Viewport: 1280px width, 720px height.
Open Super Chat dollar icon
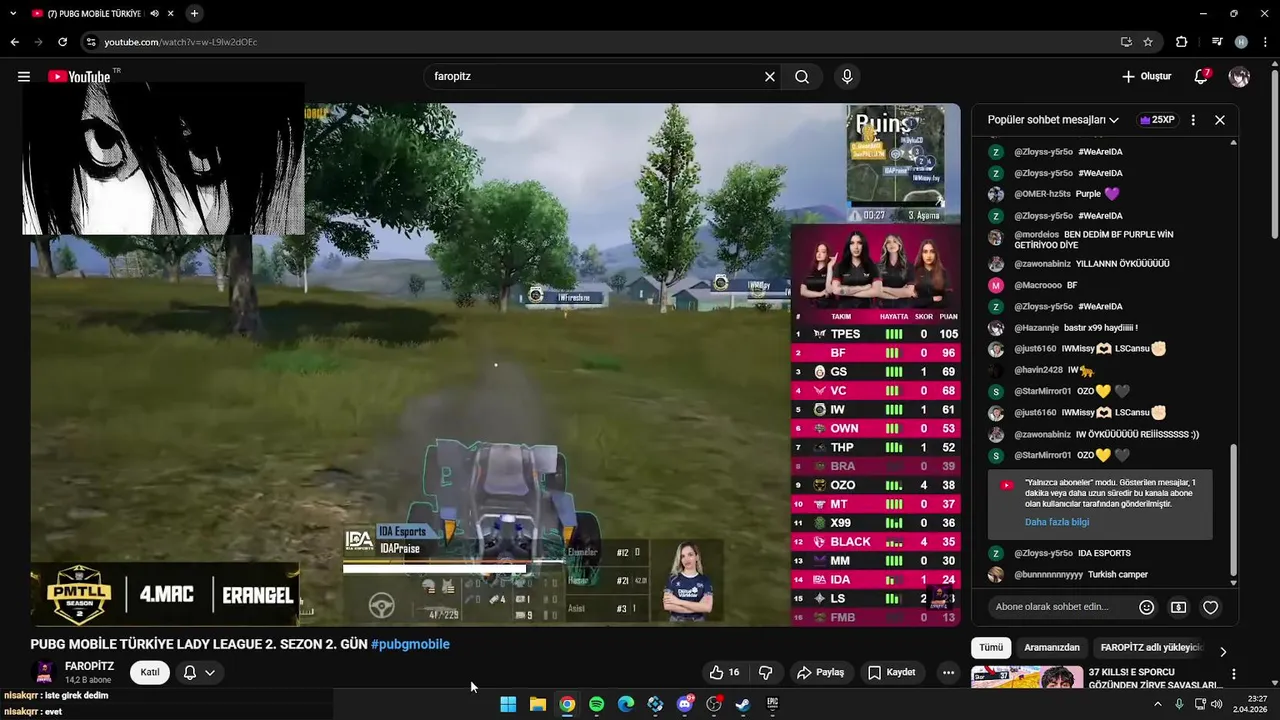pyautogui.click(x=1179, y=607)
